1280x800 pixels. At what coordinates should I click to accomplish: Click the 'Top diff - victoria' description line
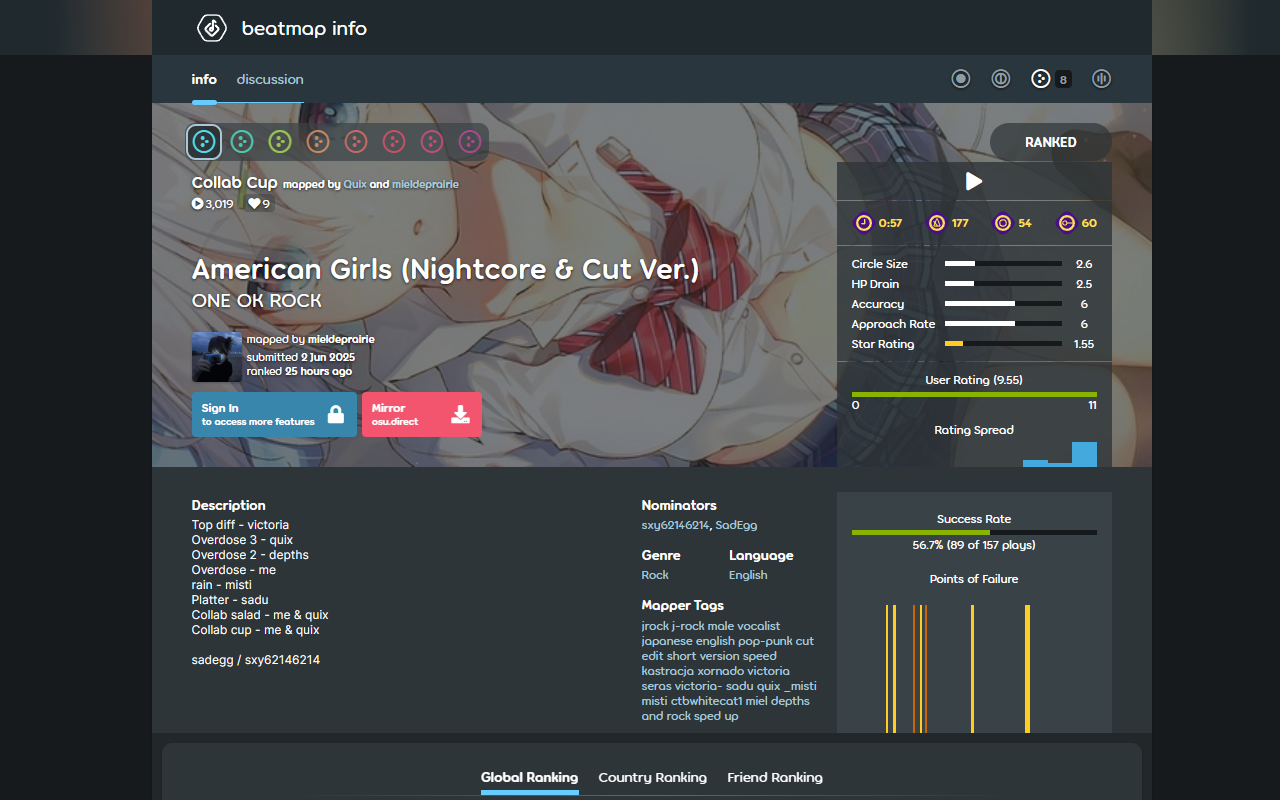(240, 525)
